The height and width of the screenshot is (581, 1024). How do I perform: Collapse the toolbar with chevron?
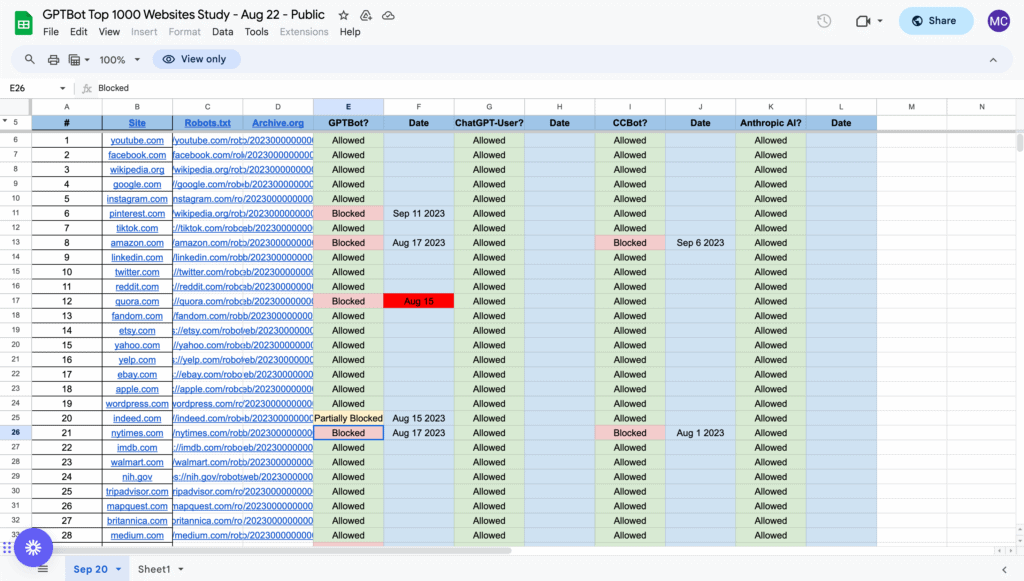tap(993, 59)
